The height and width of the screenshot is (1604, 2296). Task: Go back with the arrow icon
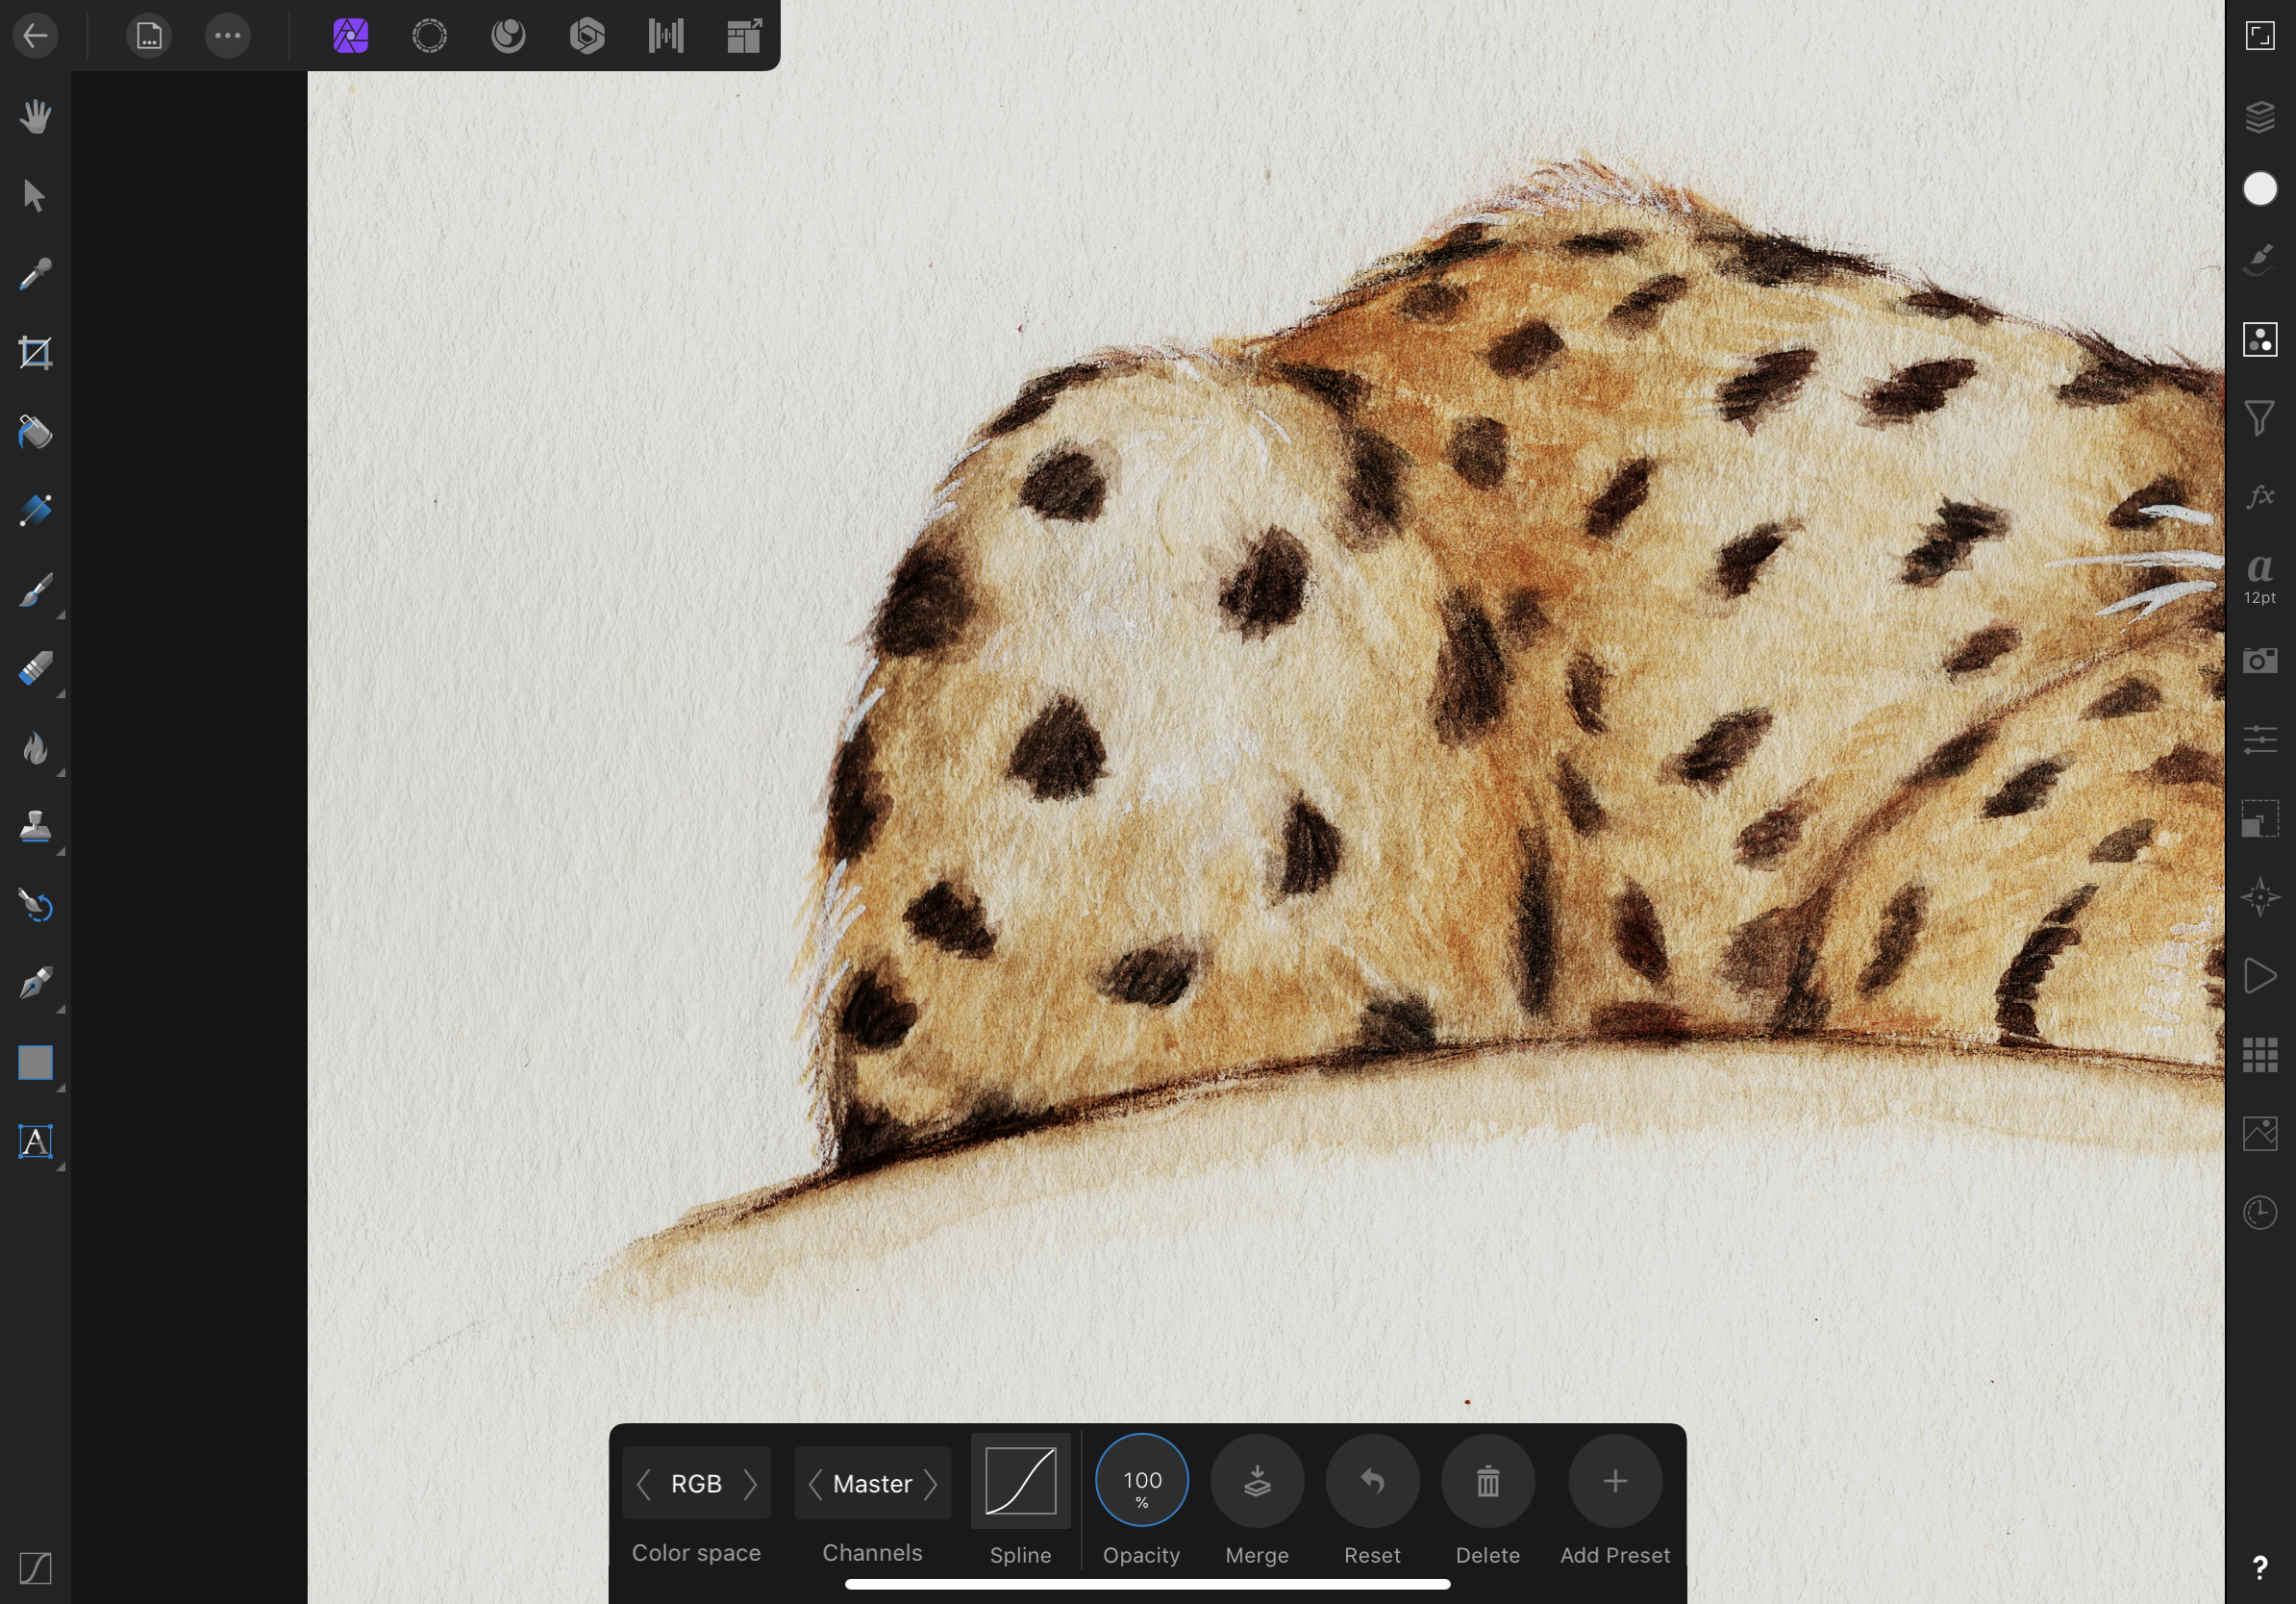[x=35, y=36]
